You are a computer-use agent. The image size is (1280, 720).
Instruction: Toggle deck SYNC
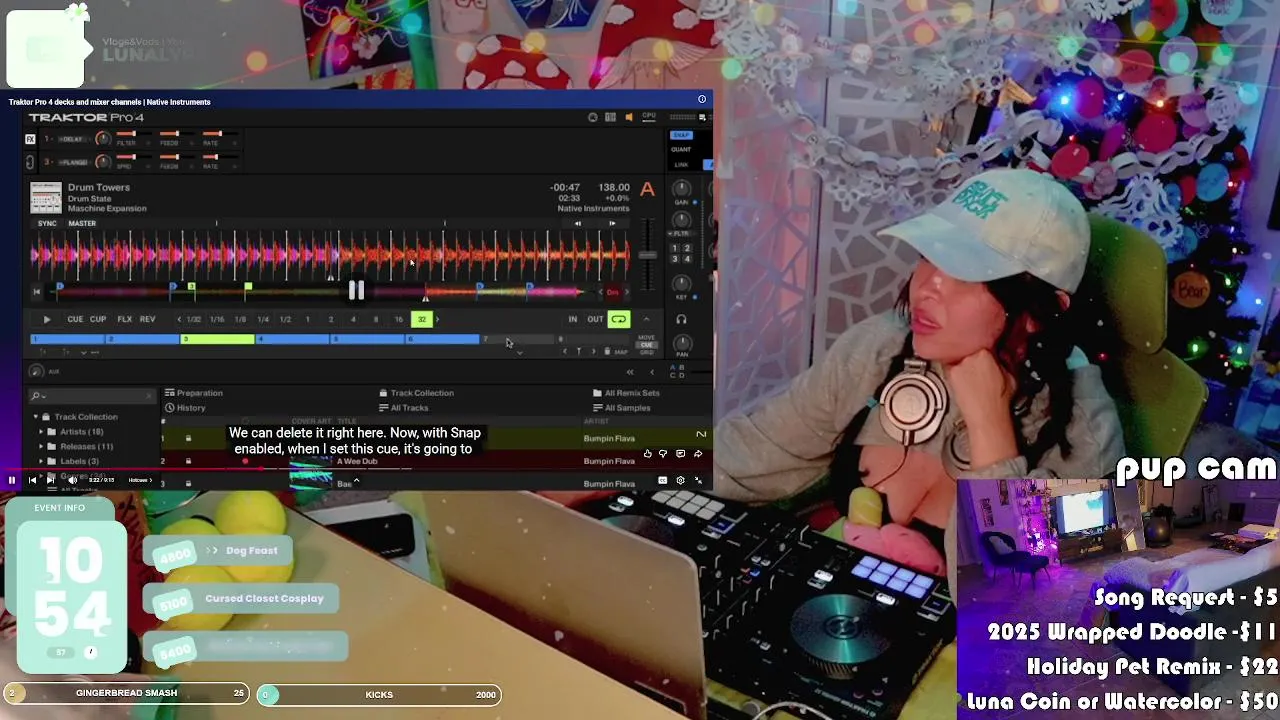point(47,223)
